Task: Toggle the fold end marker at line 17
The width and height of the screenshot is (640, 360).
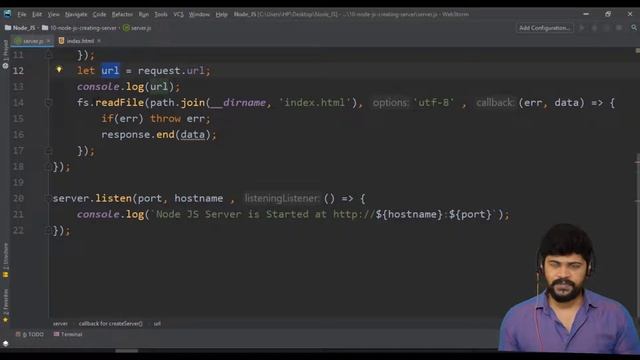Action: [x=48, y=151]
